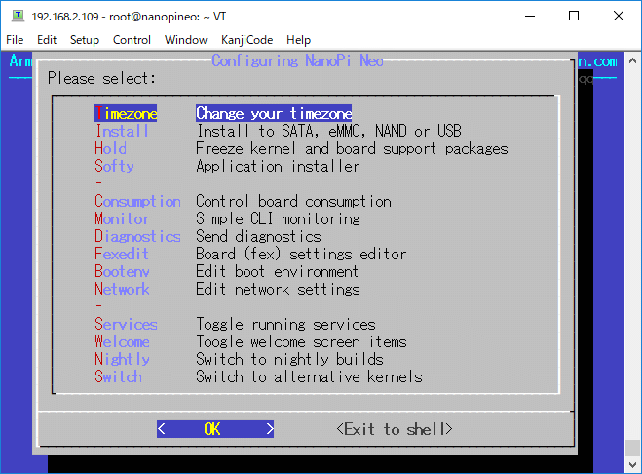This screenshot has width=642, height=474.
Task: Select the Services entry
Action: pyautogui.click(x=126, y=325)
